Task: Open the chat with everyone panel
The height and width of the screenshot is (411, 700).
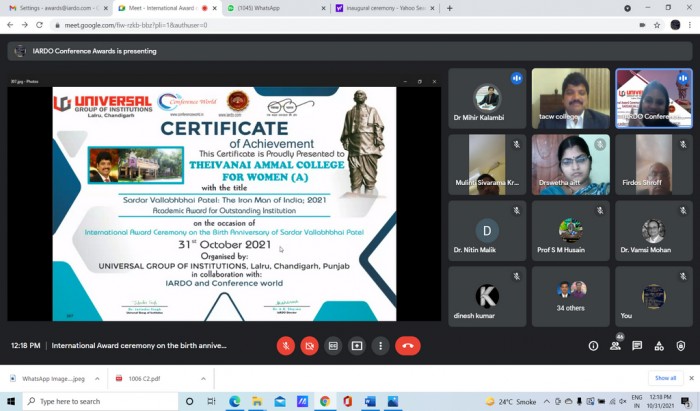Action: tap(637, 346)
